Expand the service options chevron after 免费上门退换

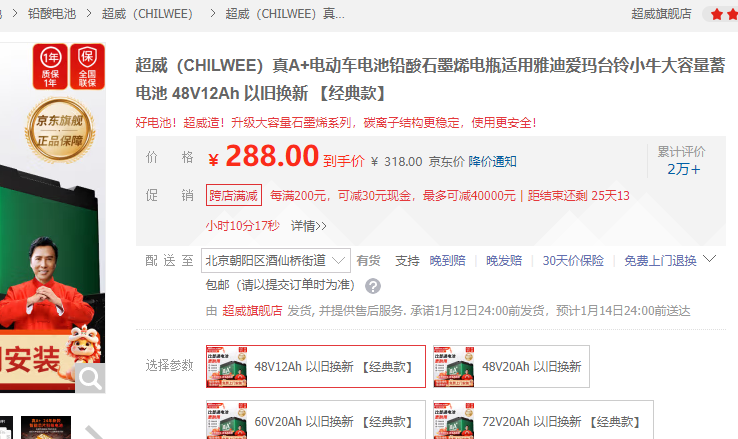tap(709, 259)
